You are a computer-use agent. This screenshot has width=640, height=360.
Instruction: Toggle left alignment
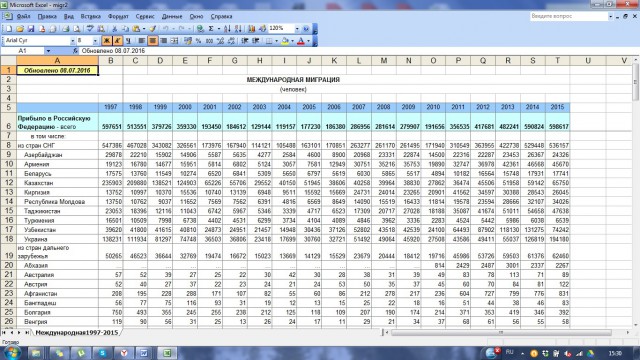pyautogui.click(x=142, y=40)
